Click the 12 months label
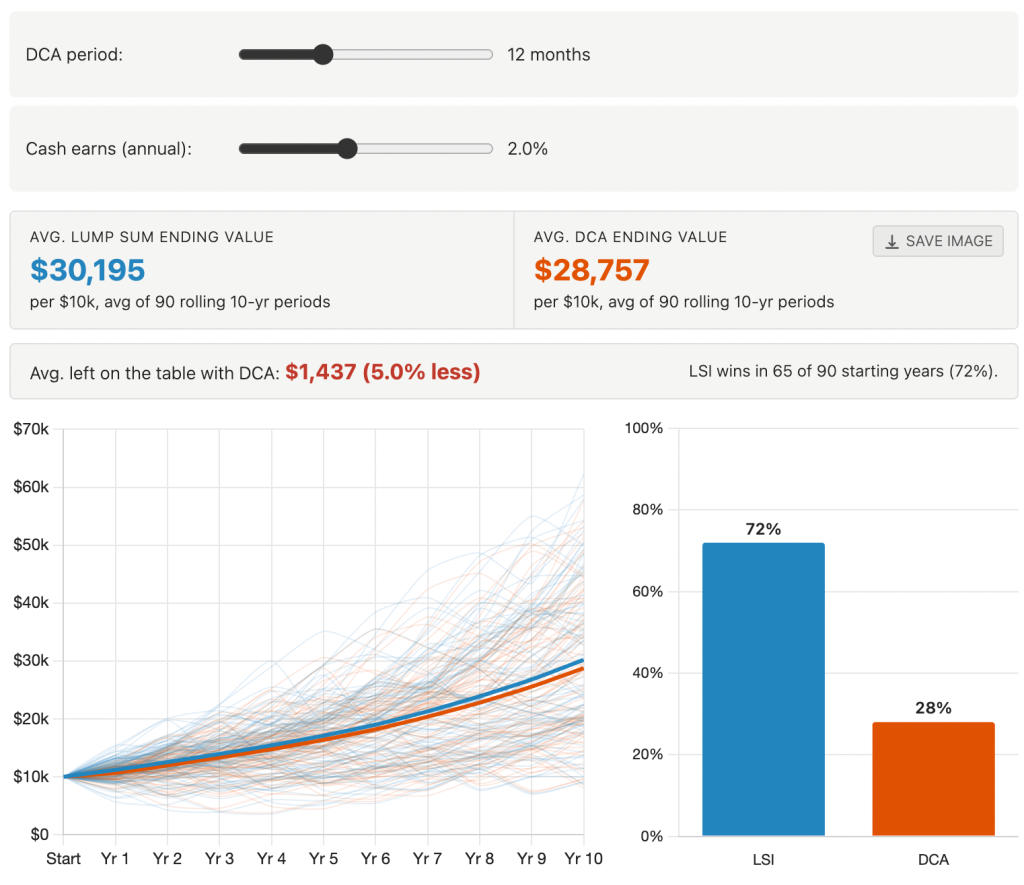Viewport: 1024px width, 885px height. pyautogui.click(x=549, y=54)
